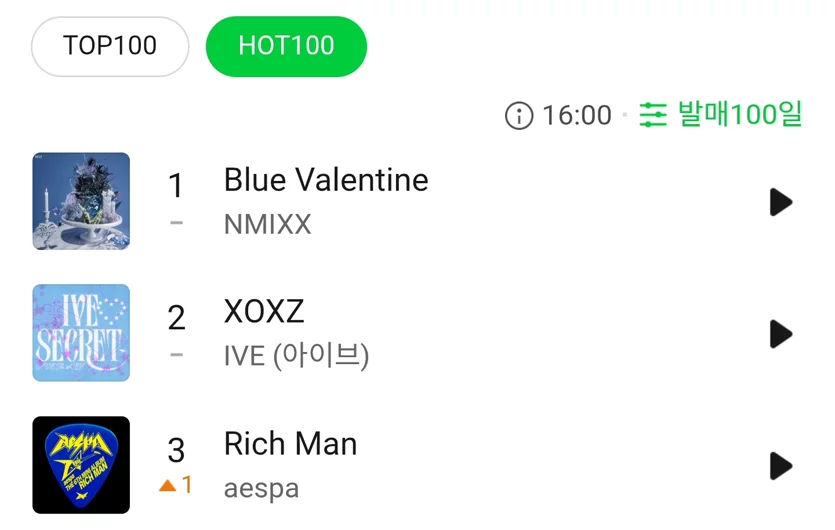Play XOXZ by IVE
835x530 pixels.
coord(781,334)
